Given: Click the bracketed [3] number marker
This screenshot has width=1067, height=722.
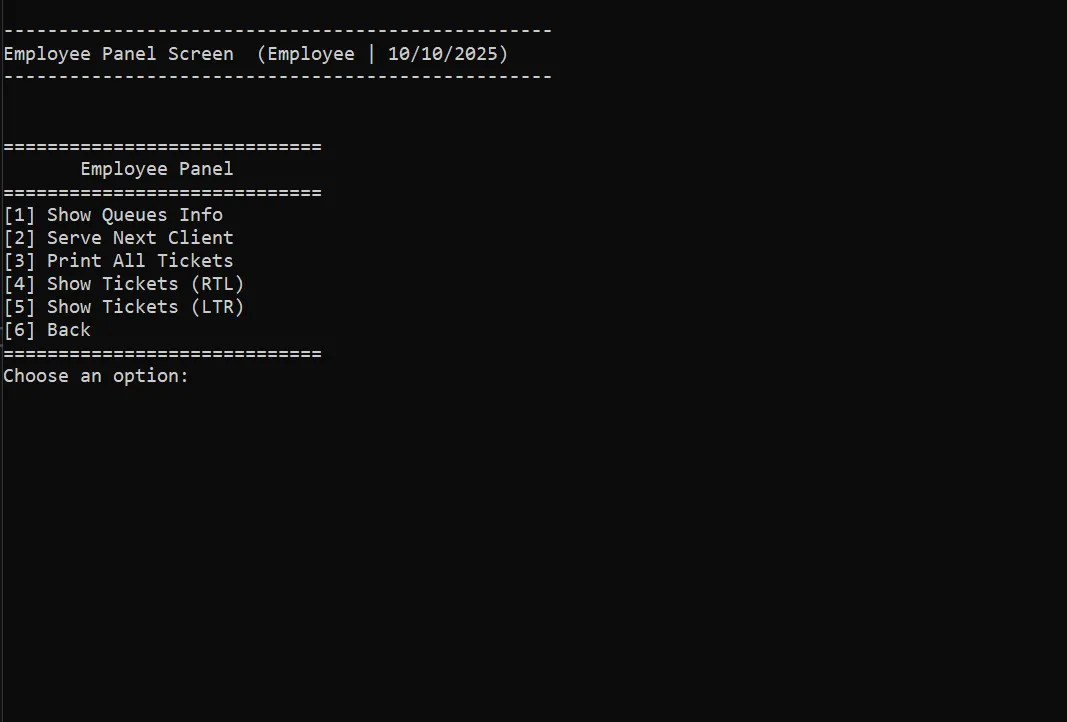Looking at the screenshot, I should coord(19,261).
